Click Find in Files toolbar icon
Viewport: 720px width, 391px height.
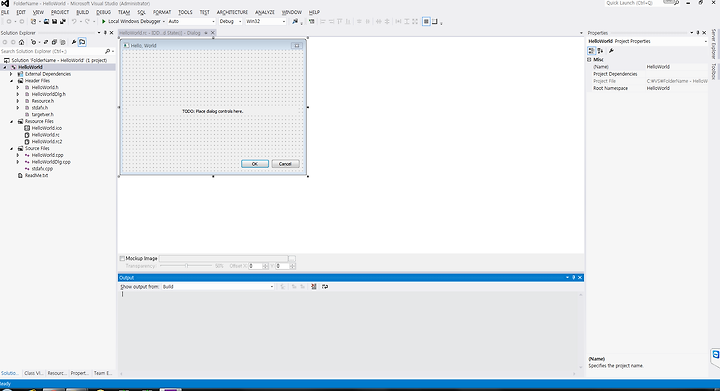295,21
